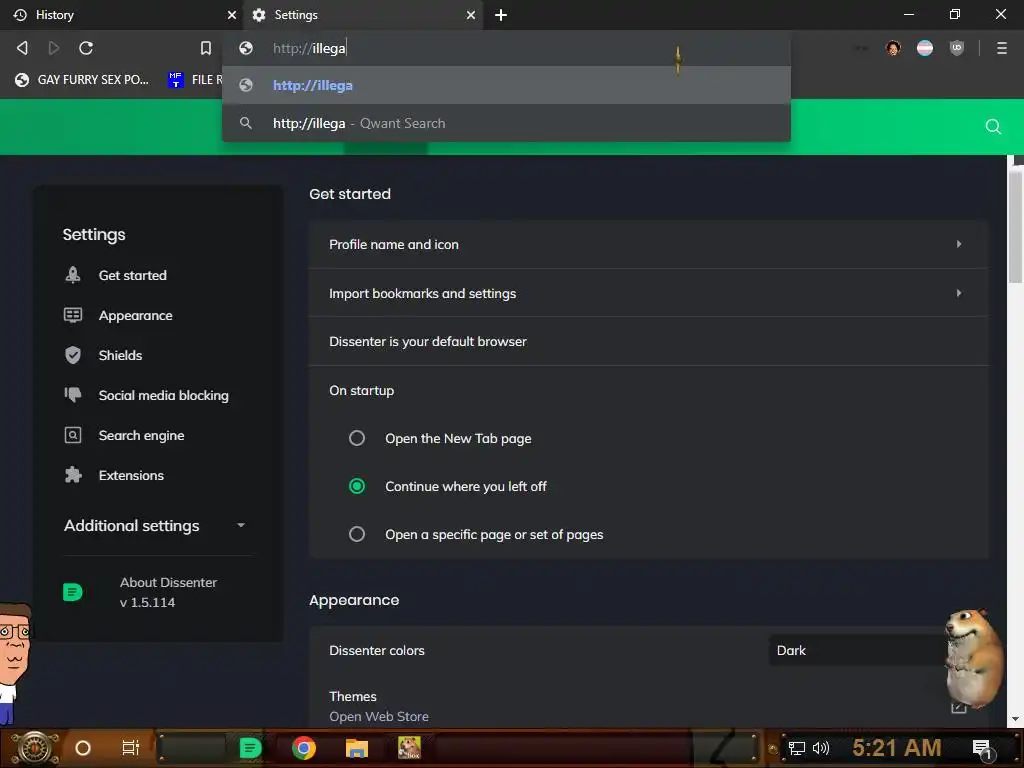Close the Settings tab
This screenshot has height=768, width=1024.
coord(470,15)
